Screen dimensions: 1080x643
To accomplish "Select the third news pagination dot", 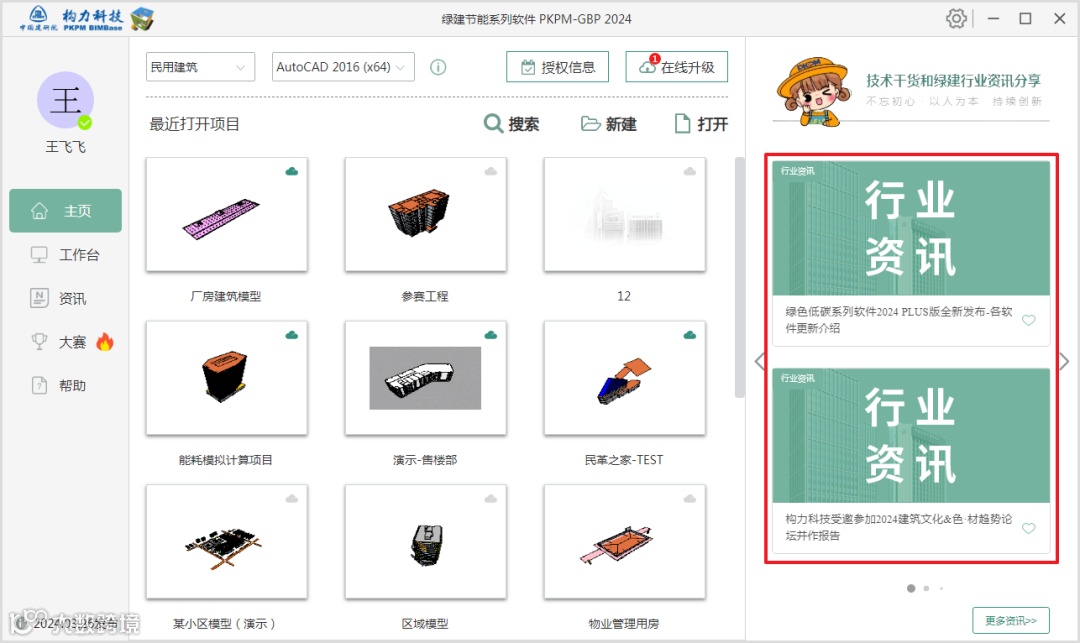I will [x=941, y=588].
